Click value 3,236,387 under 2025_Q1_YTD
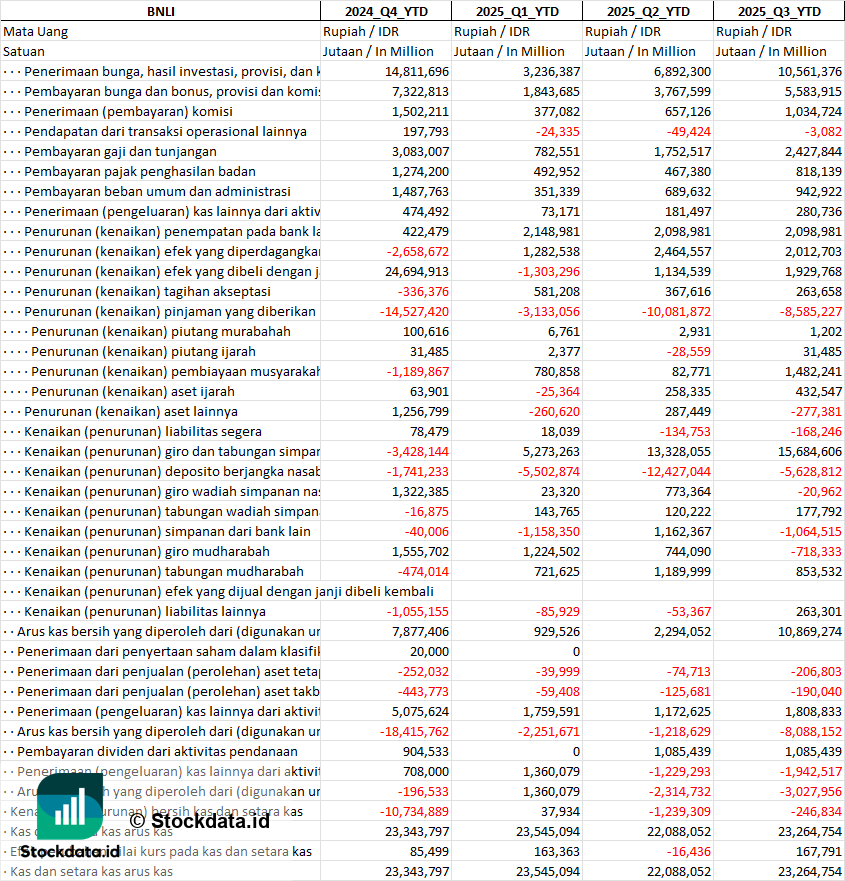 (551, 72)
